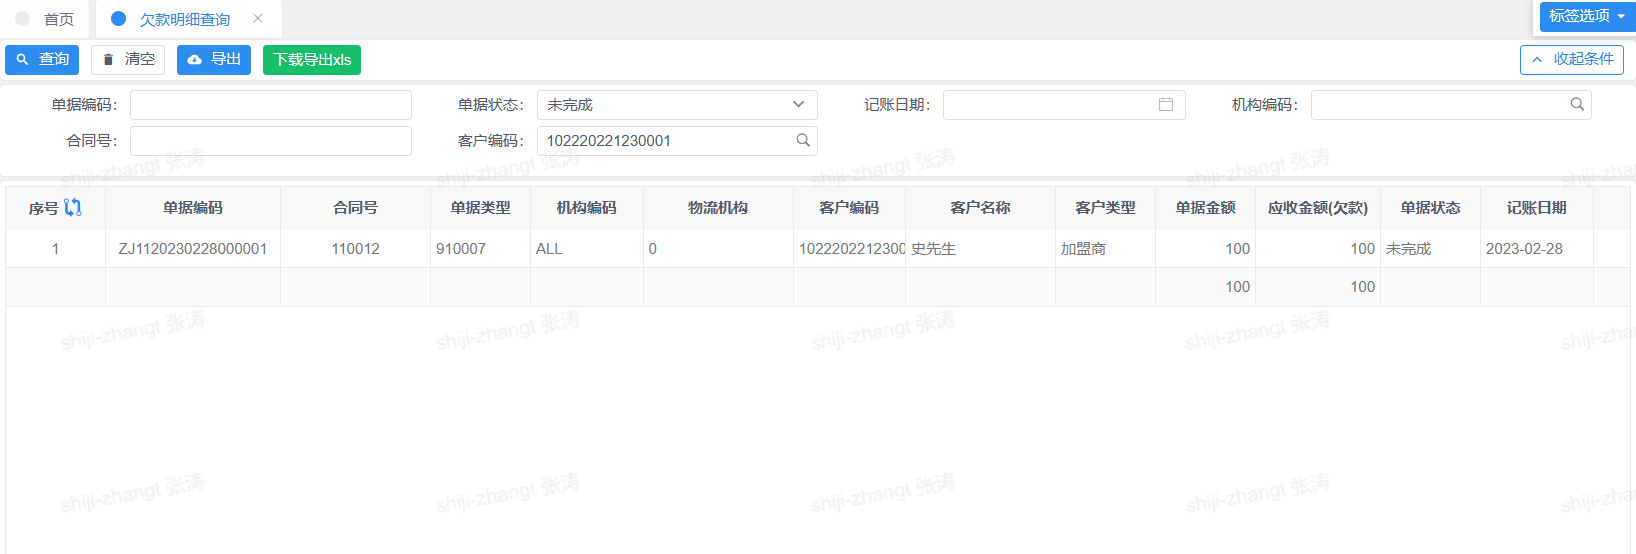Click the 加盟商 customer type cell
Viewport: 1636px width, 554px height.
click(1106, 249)
